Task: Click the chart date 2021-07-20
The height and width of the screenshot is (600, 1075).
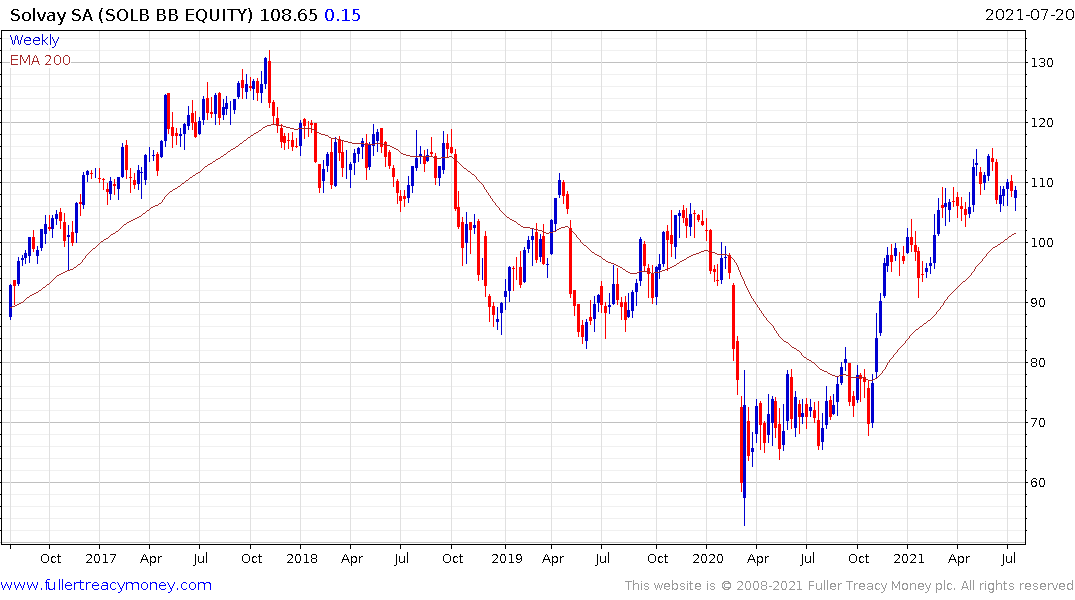Action: (1029, 14)
